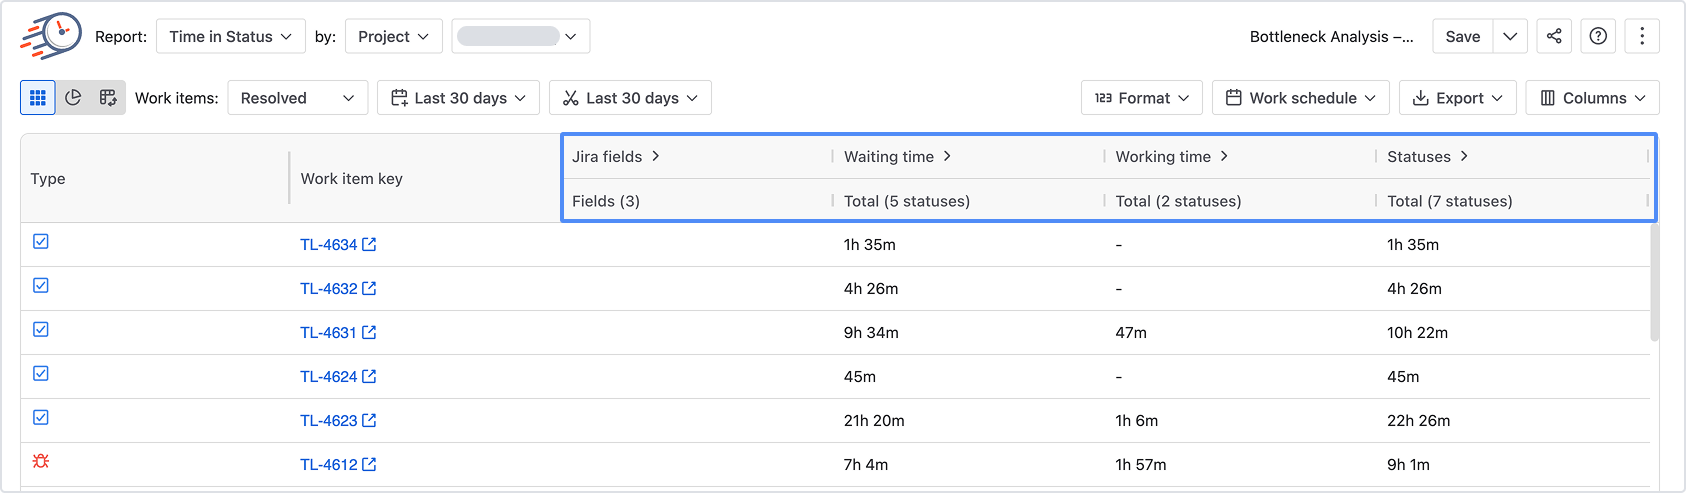Open the Columns dropdown
1686x493 pixels.
click(x=1593, y=98)
